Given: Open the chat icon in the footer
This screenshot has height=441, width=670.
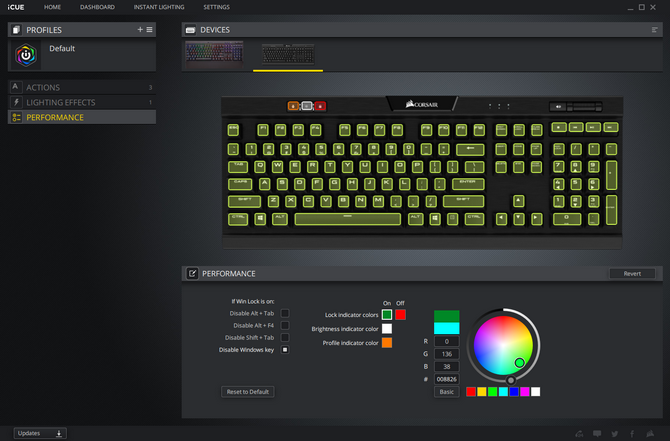Looking at the screenshot, I should pos(597,433).
